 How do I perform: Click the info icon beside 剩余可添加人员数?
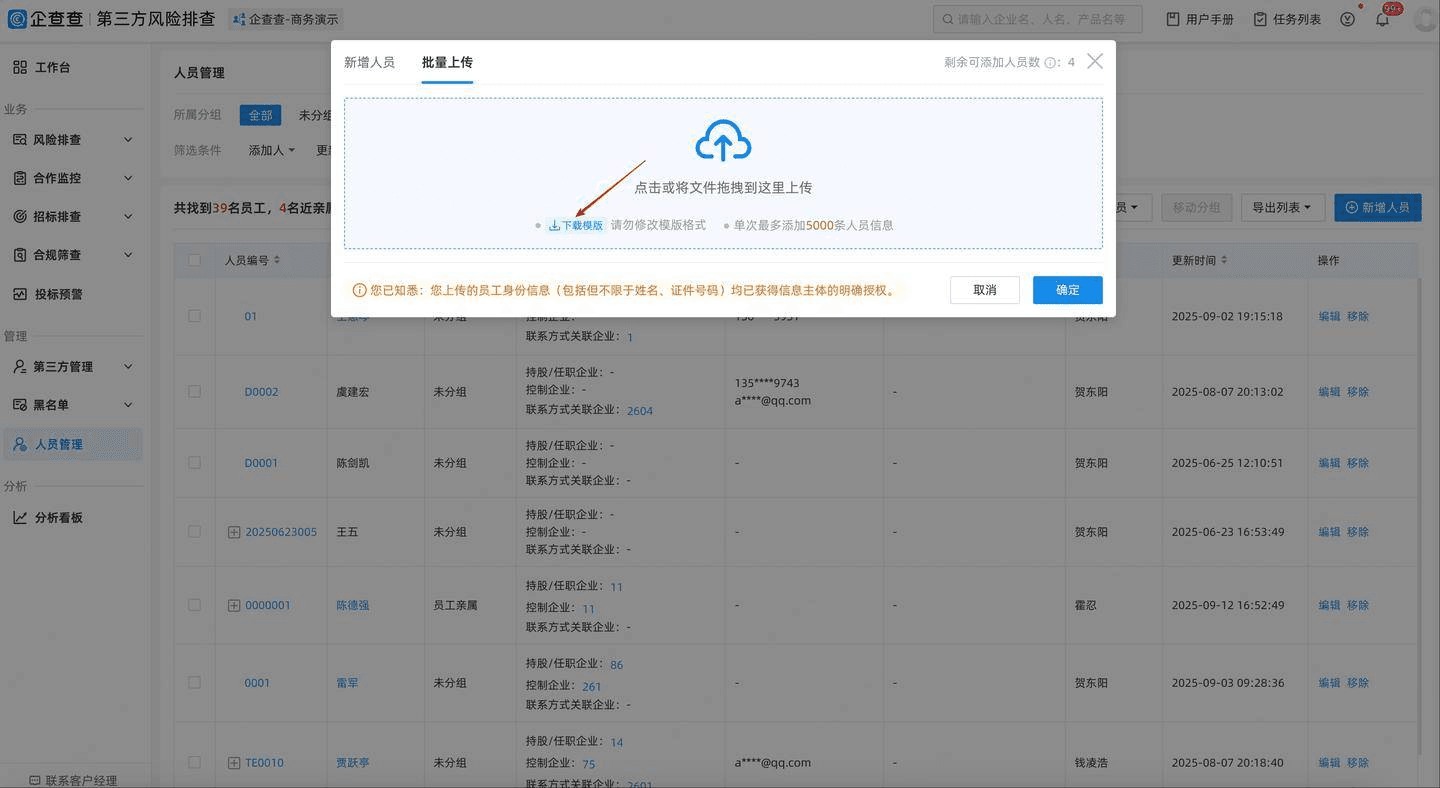point(1051,62)
